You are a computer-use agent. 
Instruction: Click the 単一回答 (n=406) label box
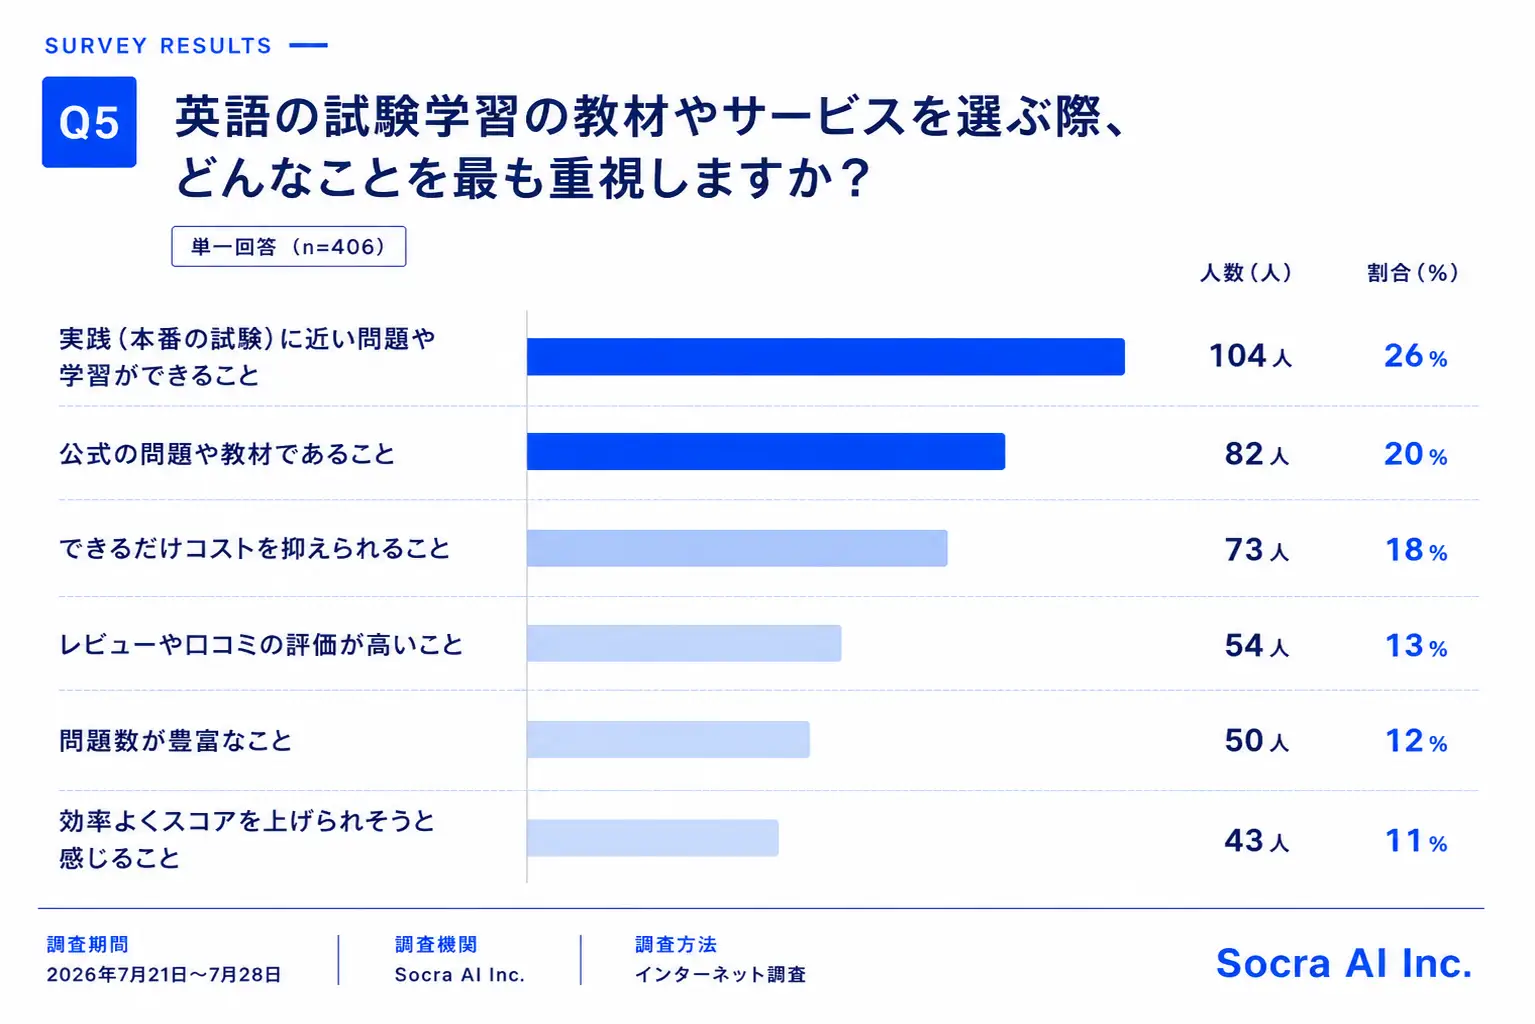pyautogui.click(x=289, y=247)
